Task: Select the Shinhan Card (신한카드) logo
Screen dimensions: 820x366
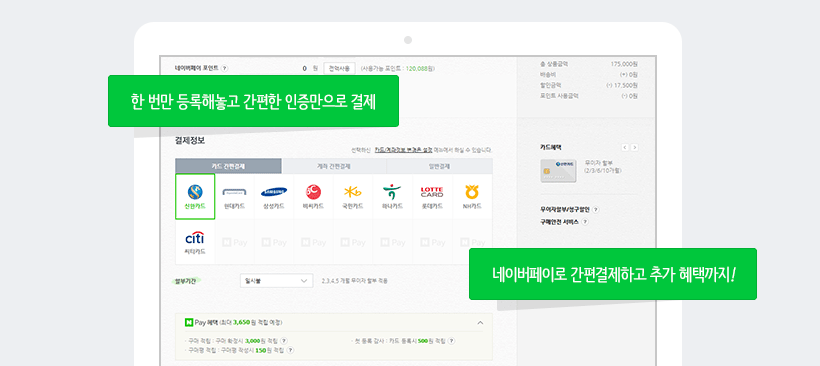Action: 195,192
